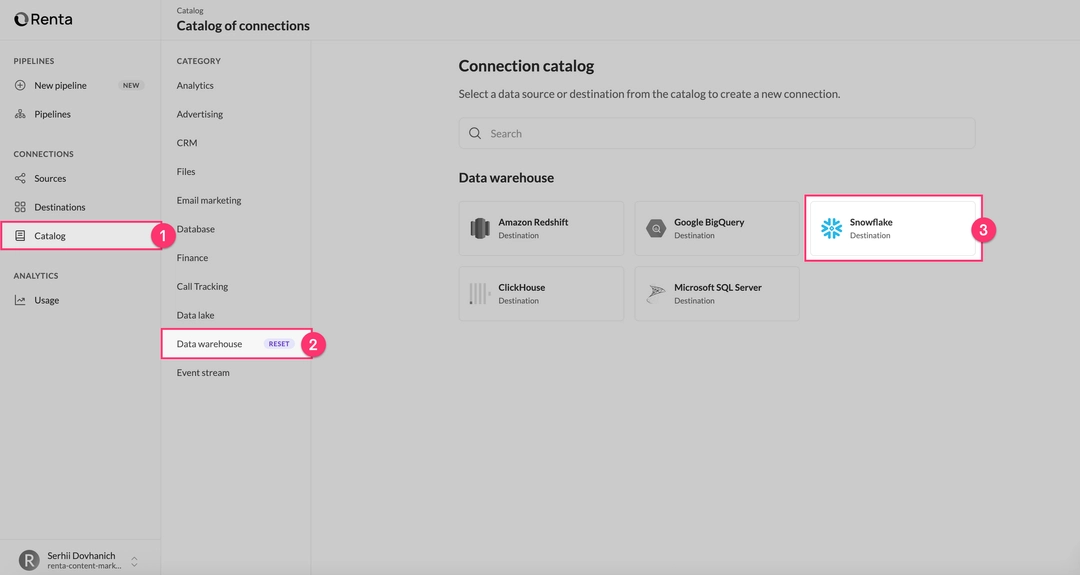The width and height of the screenshot is (1080, 575).
Task: Select the Google BigQuery logo icon
Action: click(656, 229)
